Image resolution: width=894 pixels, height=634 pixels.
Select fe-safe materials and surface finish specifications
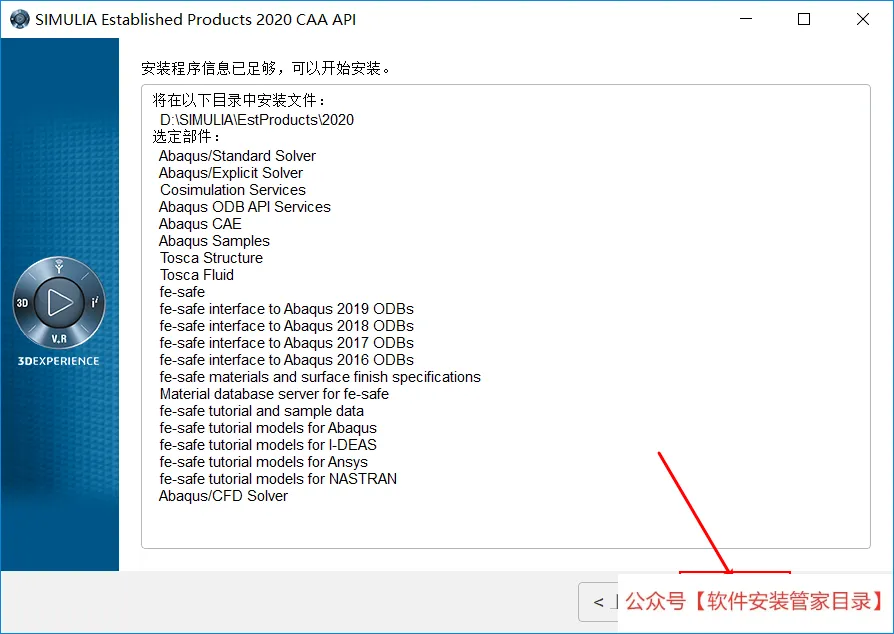(x=320, y=377)
